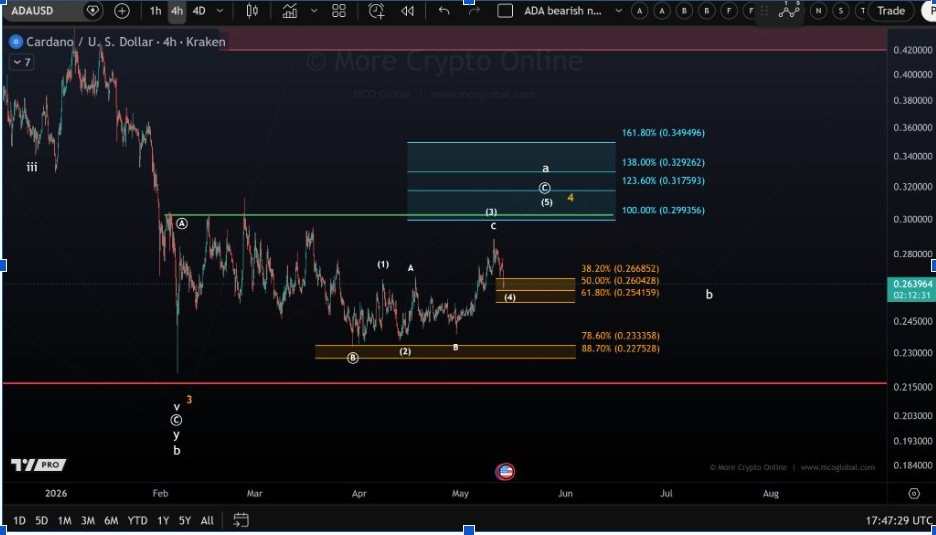Click the layout square icon
This screenshot has width=936, height=535.
[505, 11]
